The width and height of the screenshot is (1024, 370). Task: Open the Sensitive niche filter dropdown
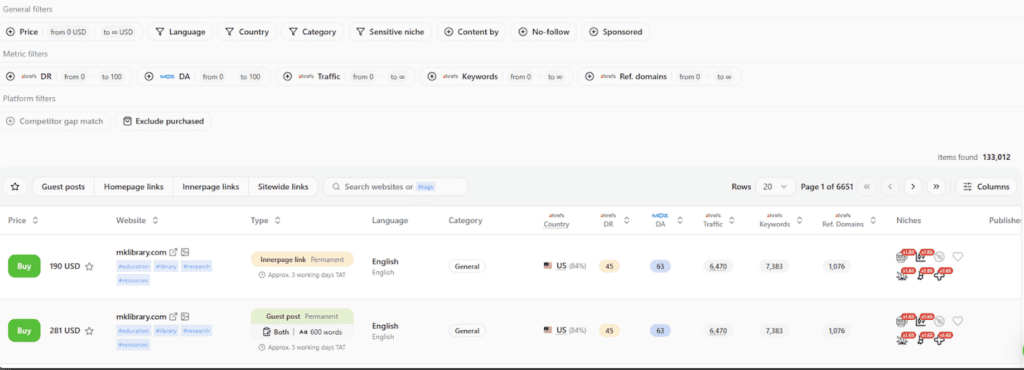(x=390, y=31)
